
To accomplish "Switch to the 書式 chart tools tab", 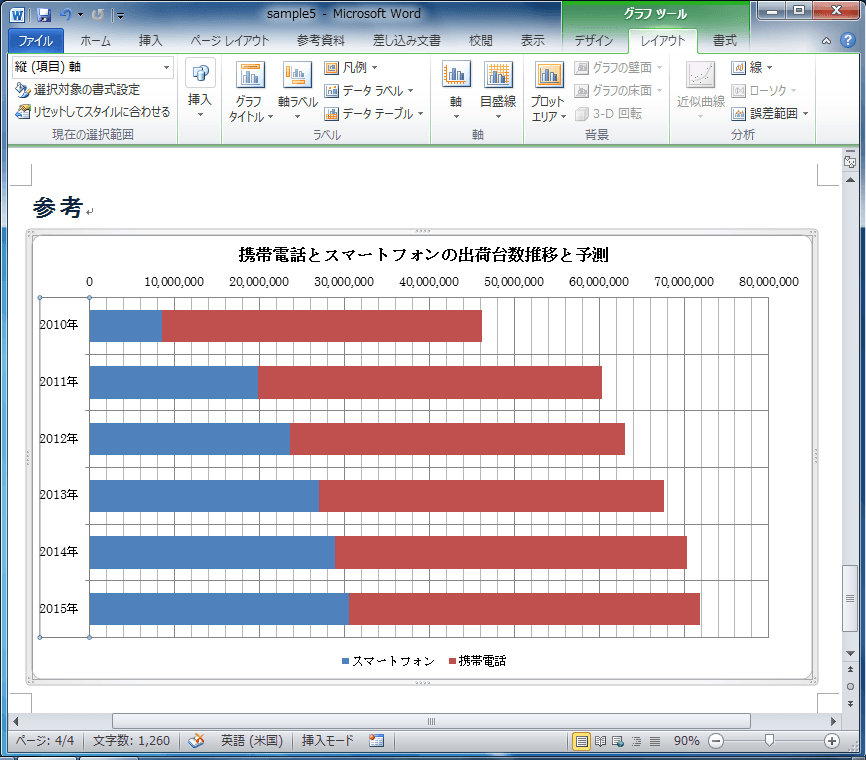I will pos(725,40).
